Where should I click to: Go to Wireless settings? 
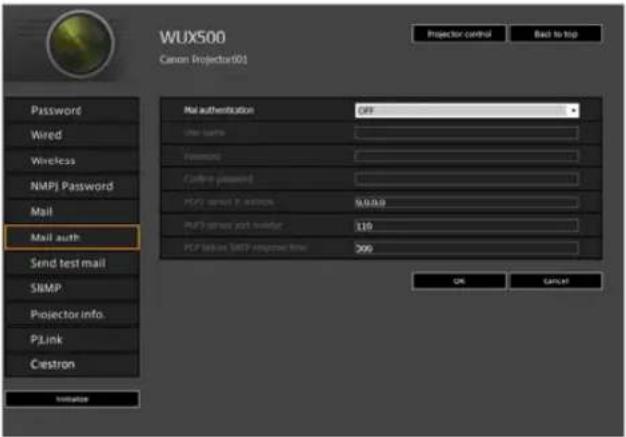coord(72,161)
